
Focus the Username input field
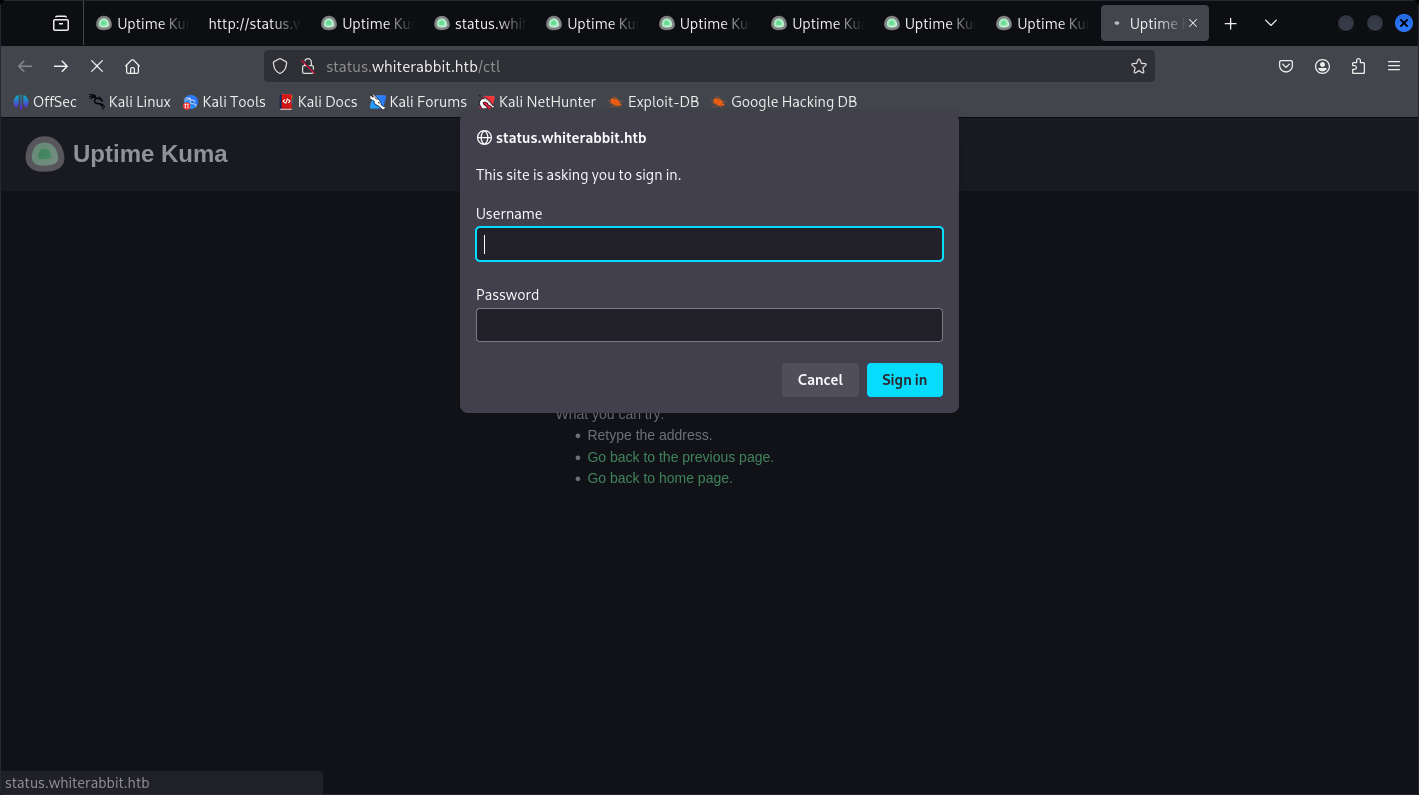[x=709, y=244]
